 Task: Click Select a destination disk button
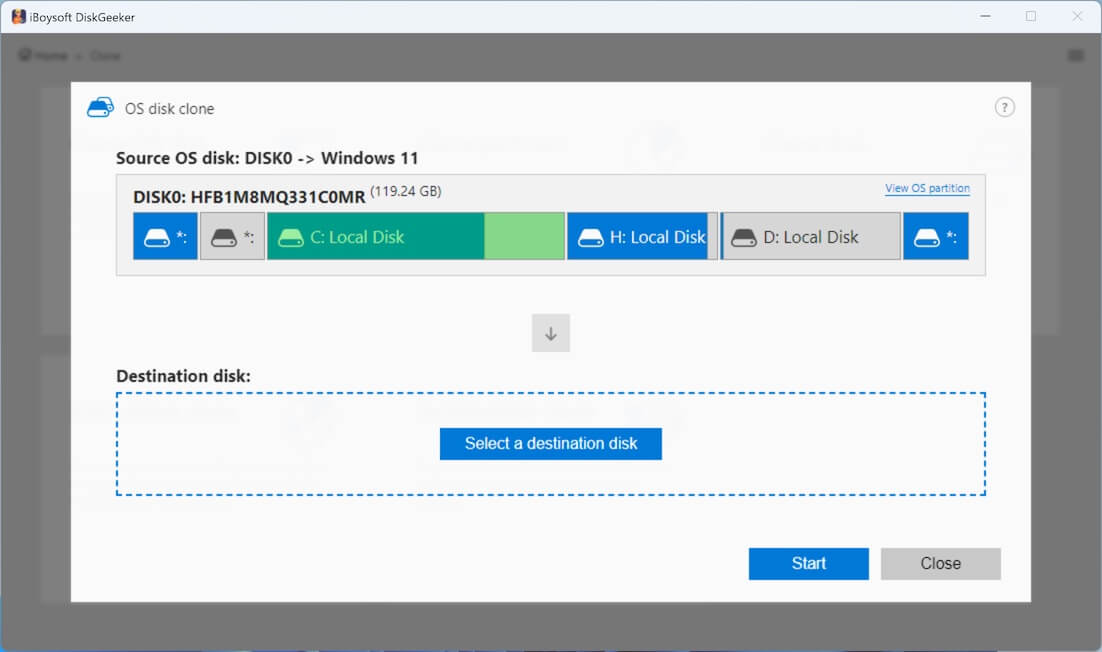click(551, 443)
